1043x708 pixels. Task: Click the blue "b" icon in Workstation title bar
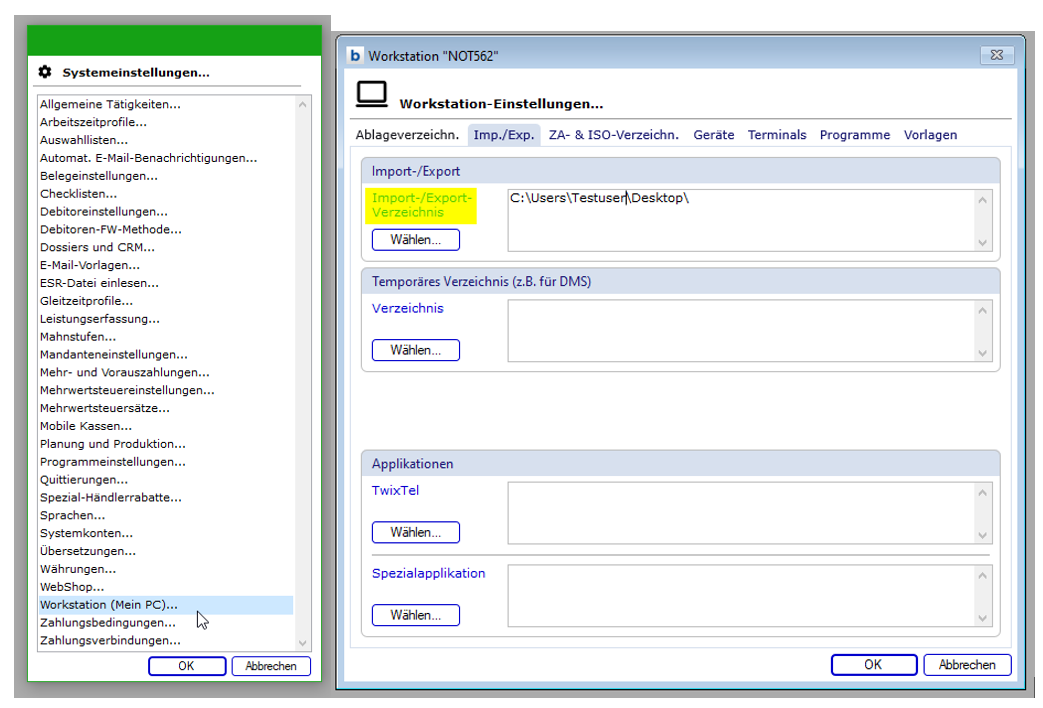(354, 56)
